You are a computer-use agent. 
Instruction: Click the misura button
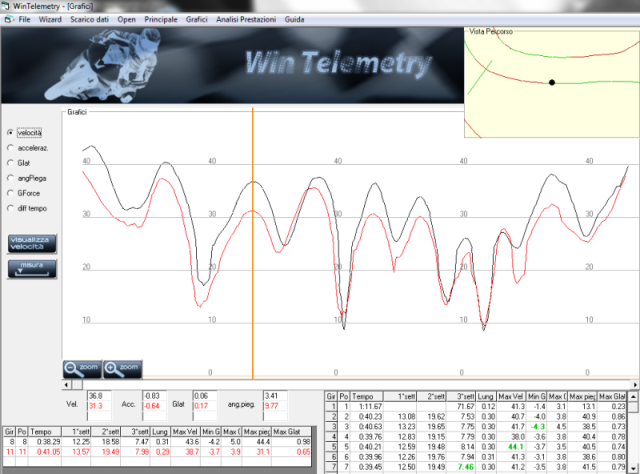(32, 269)
